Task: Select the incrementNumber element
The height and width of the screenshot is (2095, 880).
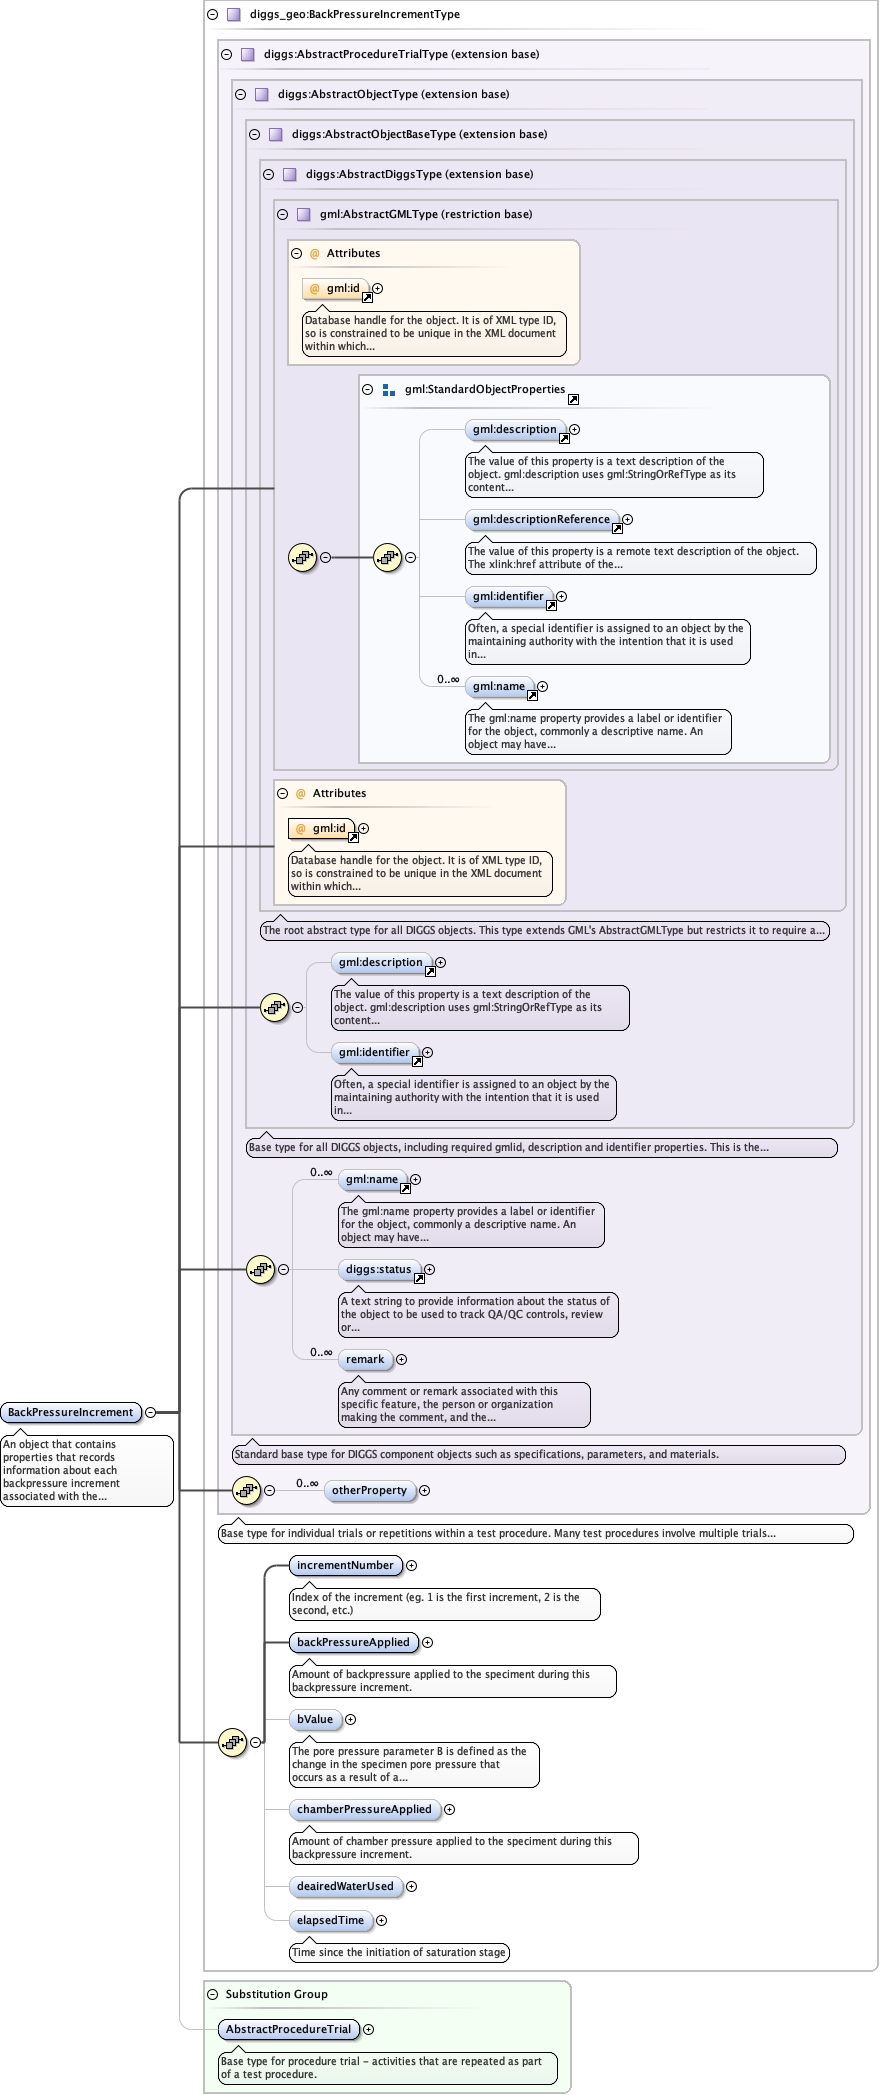Action: point(345,1565)
